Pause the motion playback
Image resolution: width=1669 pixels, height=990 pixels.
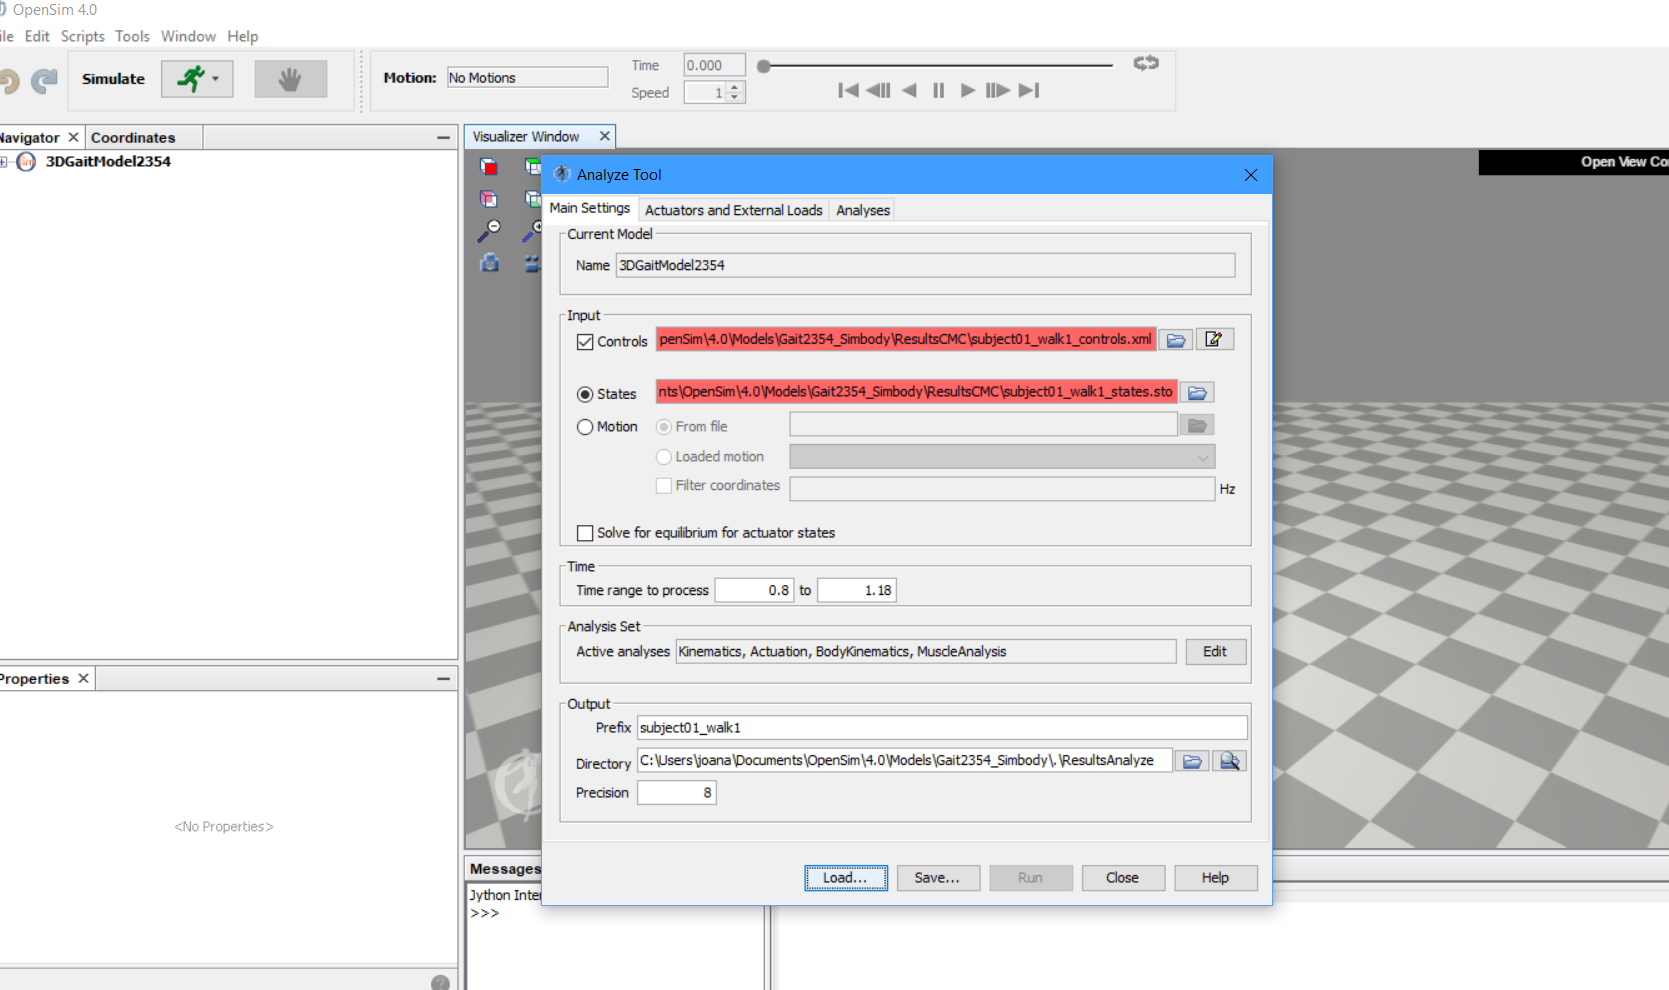click(938, 91)
